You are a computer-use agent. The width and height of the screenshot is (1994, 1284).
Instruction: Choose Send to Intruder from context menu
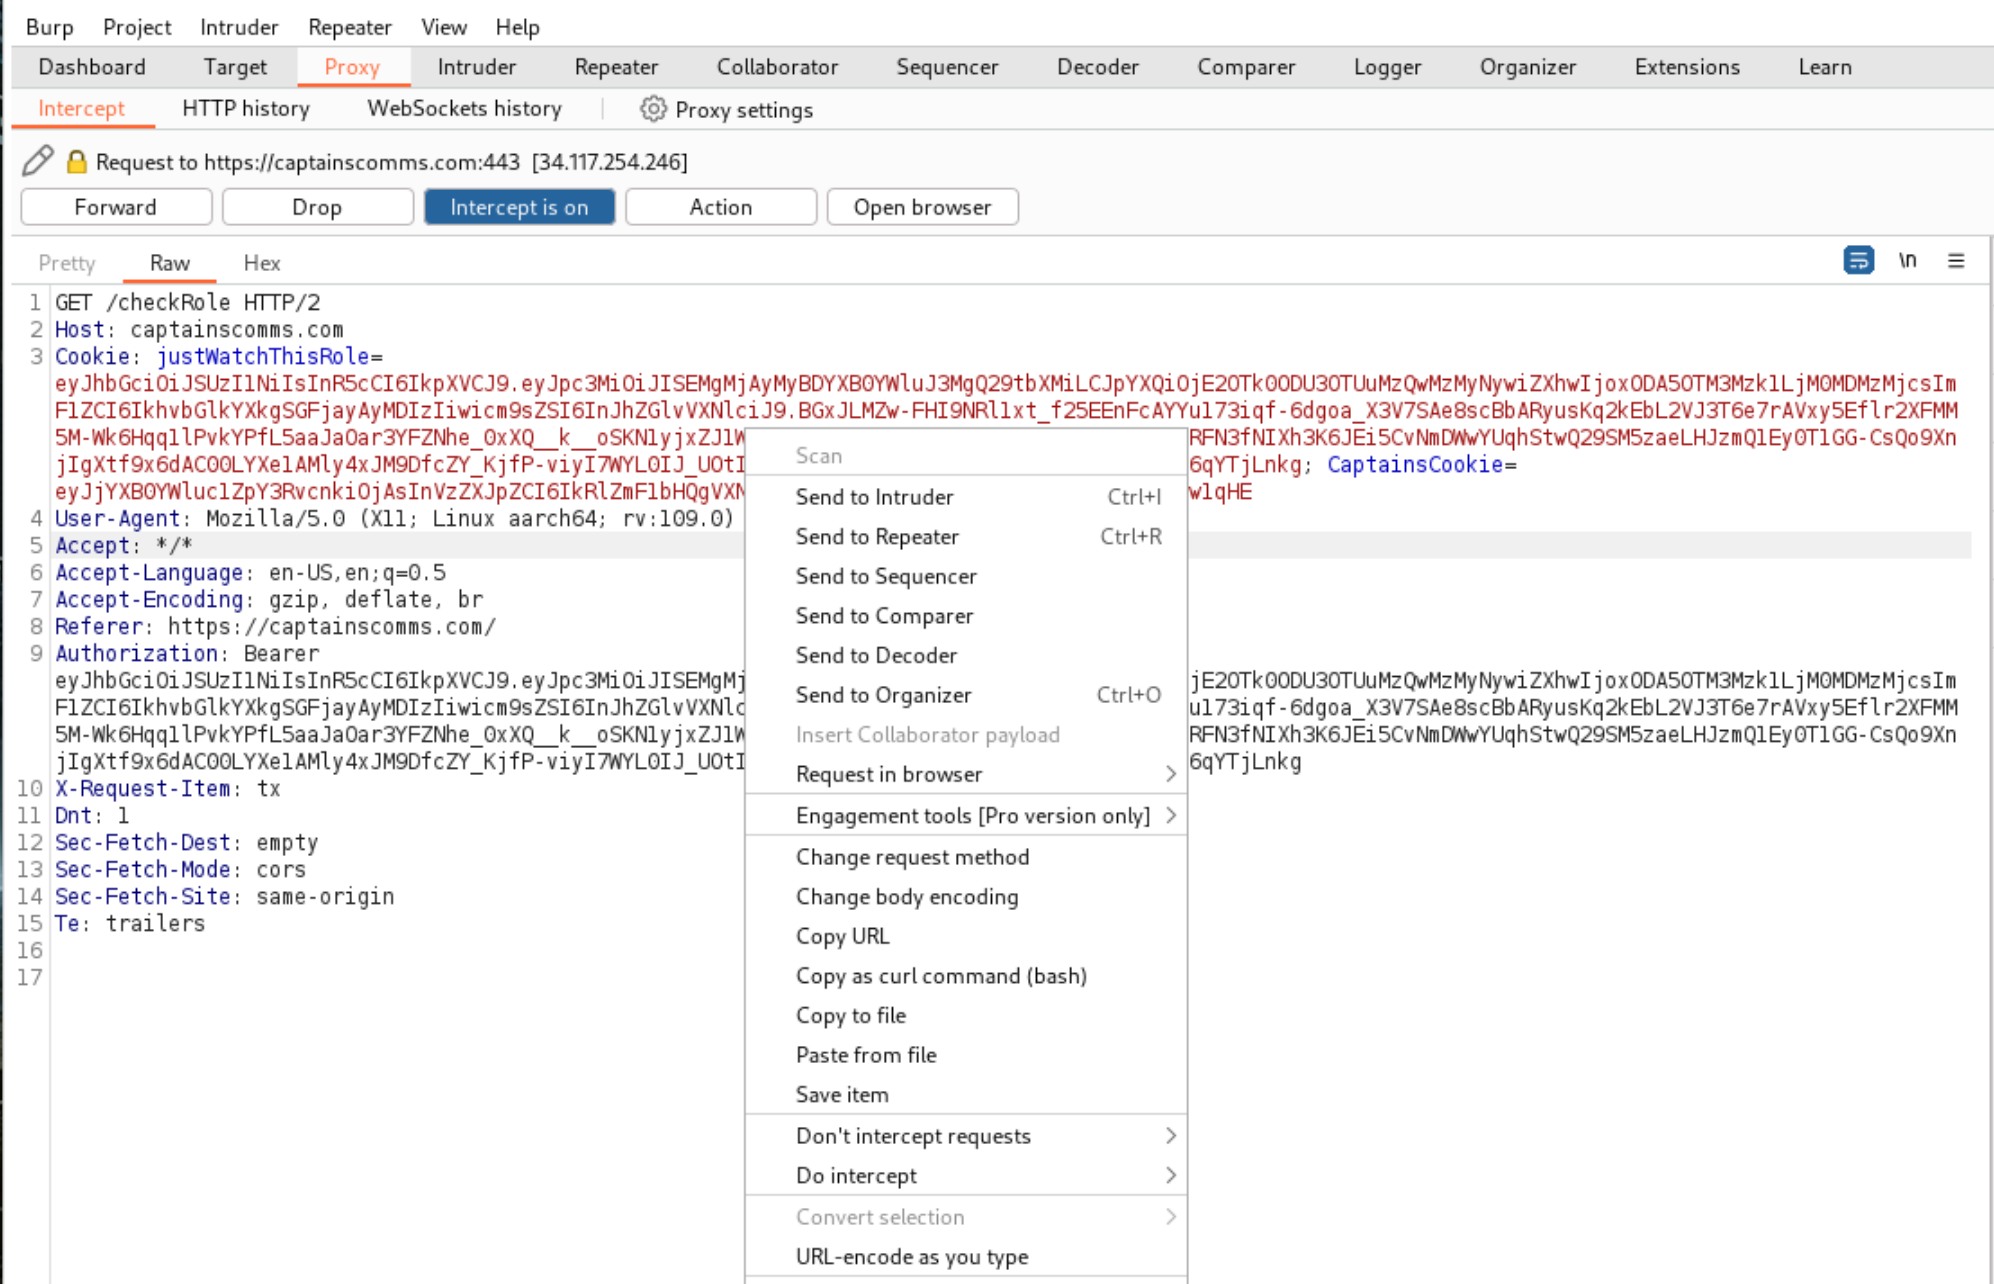point(966,497)
